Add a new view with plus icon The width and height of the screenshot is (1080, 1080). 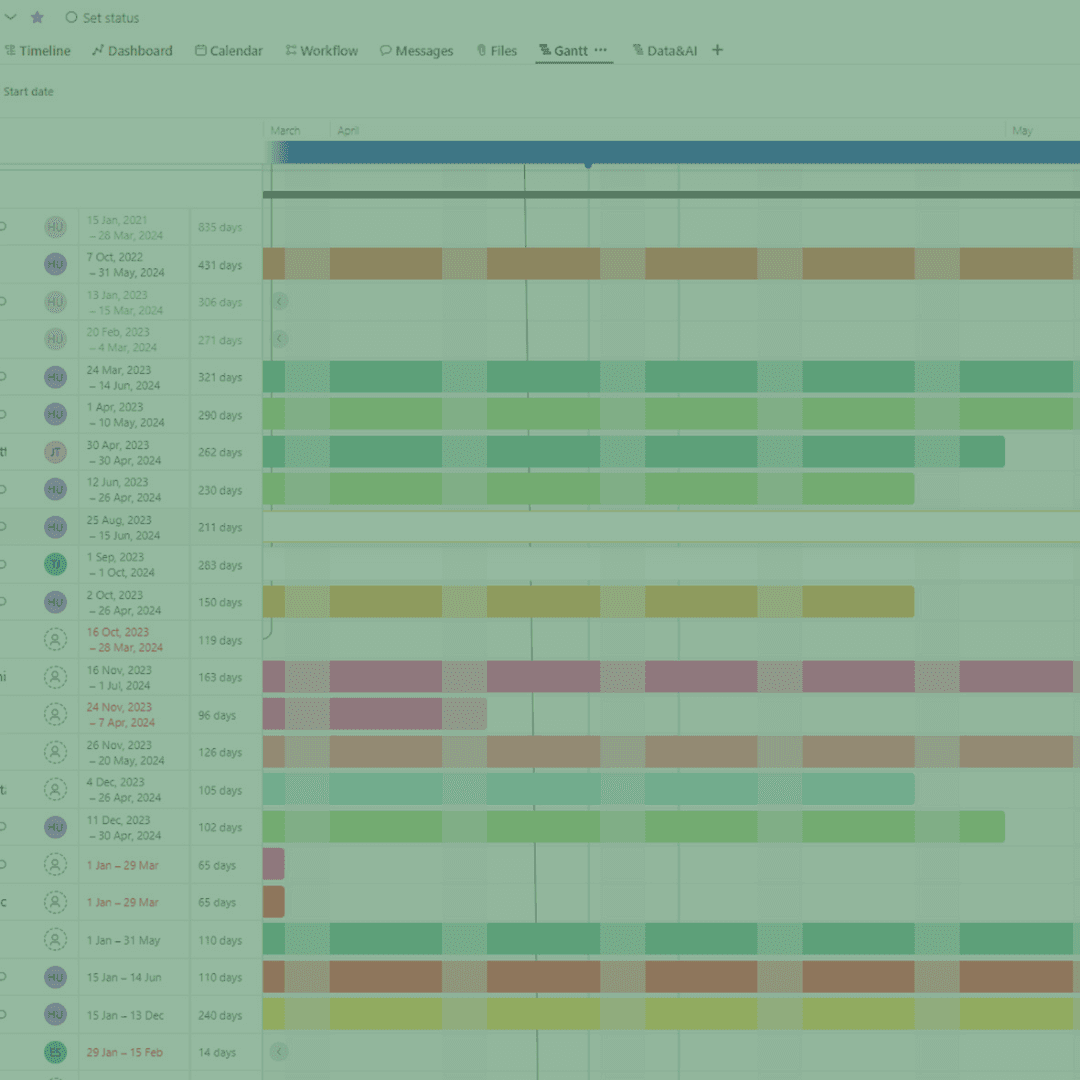(x=717, y=50)
